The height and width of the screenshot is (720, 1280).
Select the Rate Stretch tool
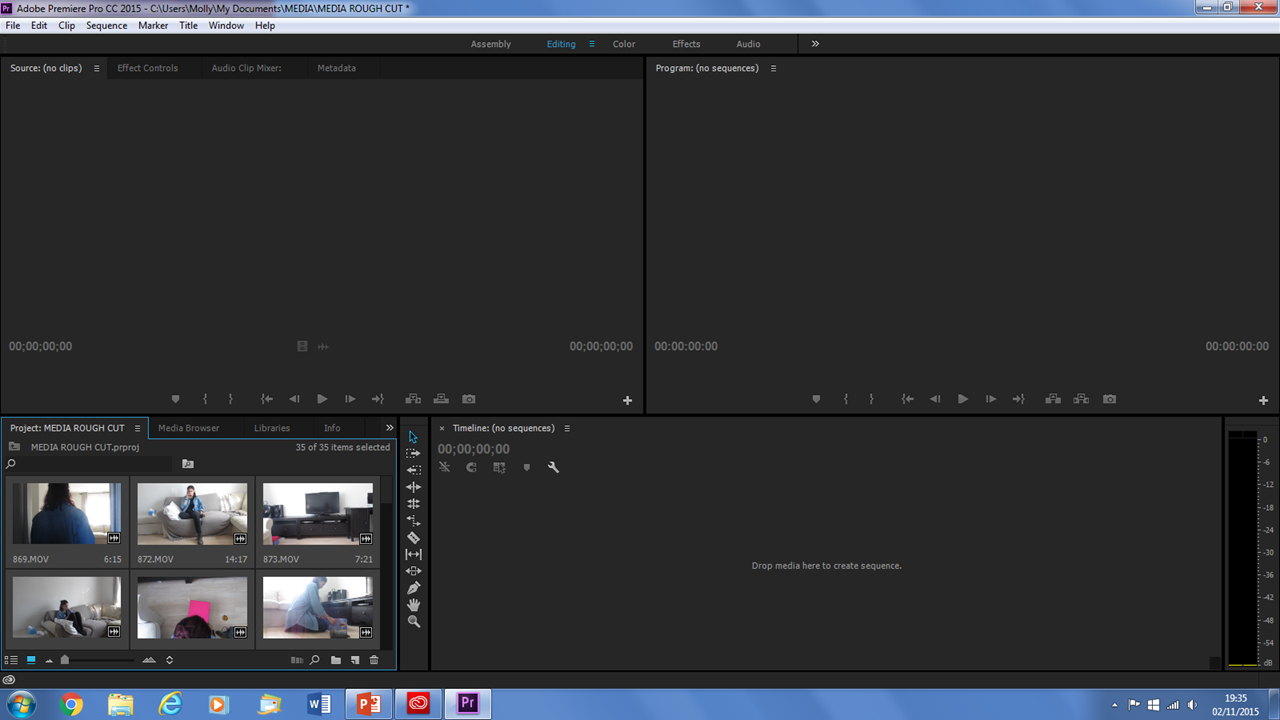tap(413, 521)
